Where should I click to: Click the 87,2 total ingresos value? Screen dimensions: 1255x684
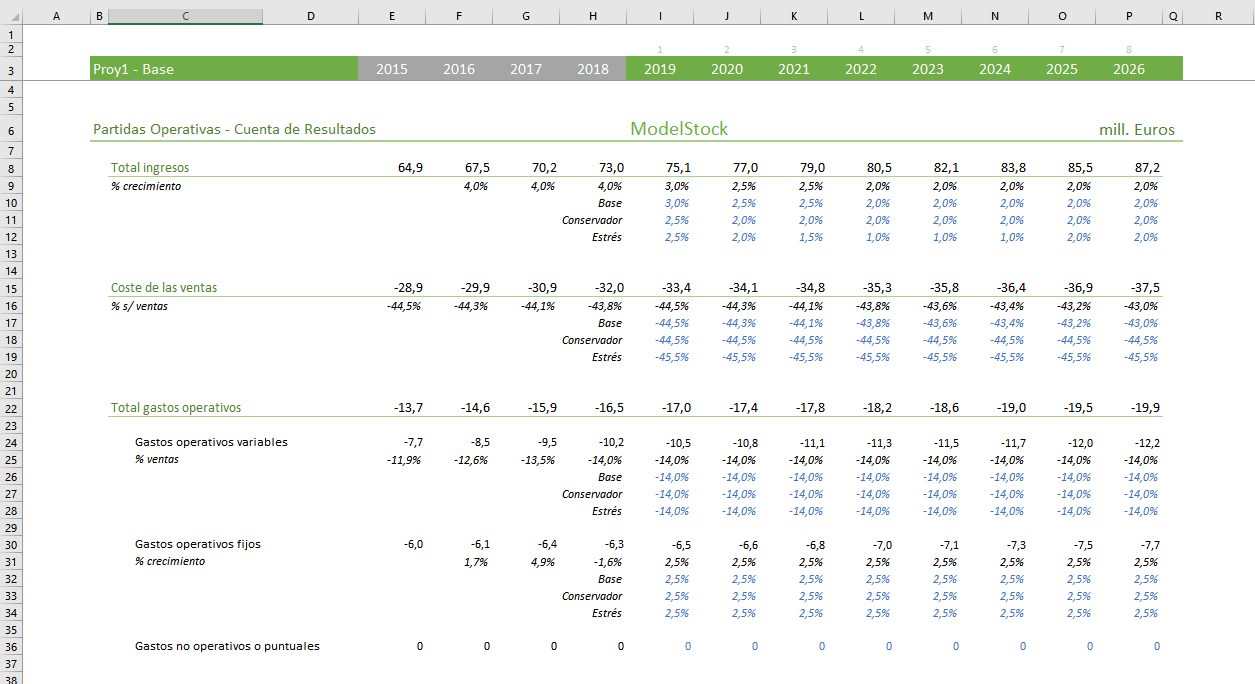point(1144,168)
